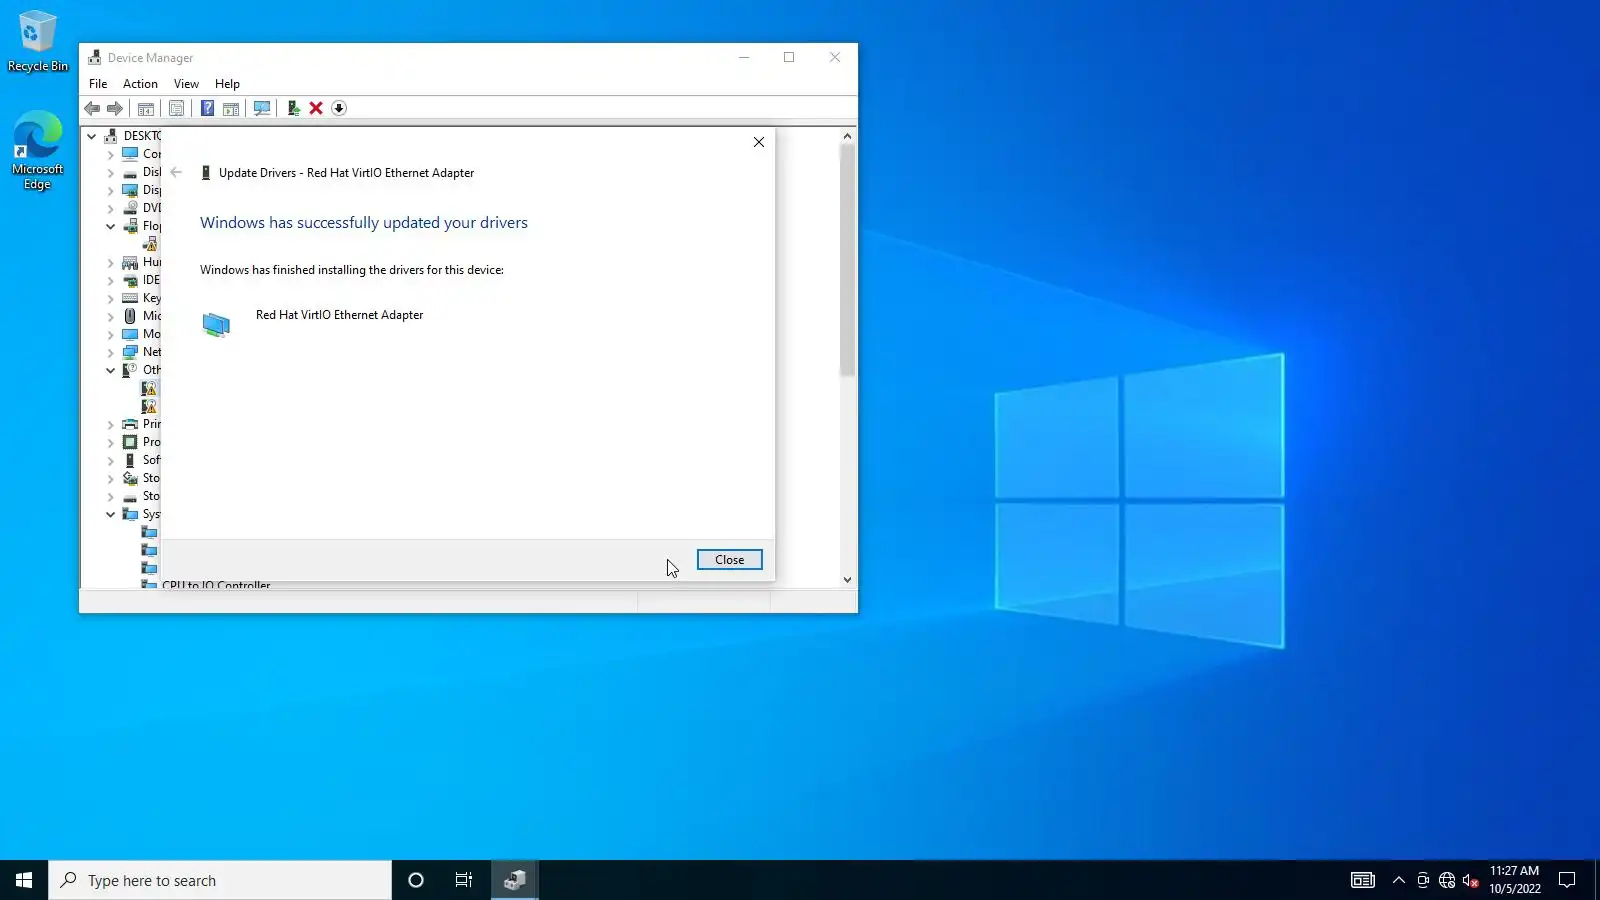Screen dimensions: 1600x900
Task: Open the Windows Start menu
Action: pyautogui.click(x=24, y=880)
